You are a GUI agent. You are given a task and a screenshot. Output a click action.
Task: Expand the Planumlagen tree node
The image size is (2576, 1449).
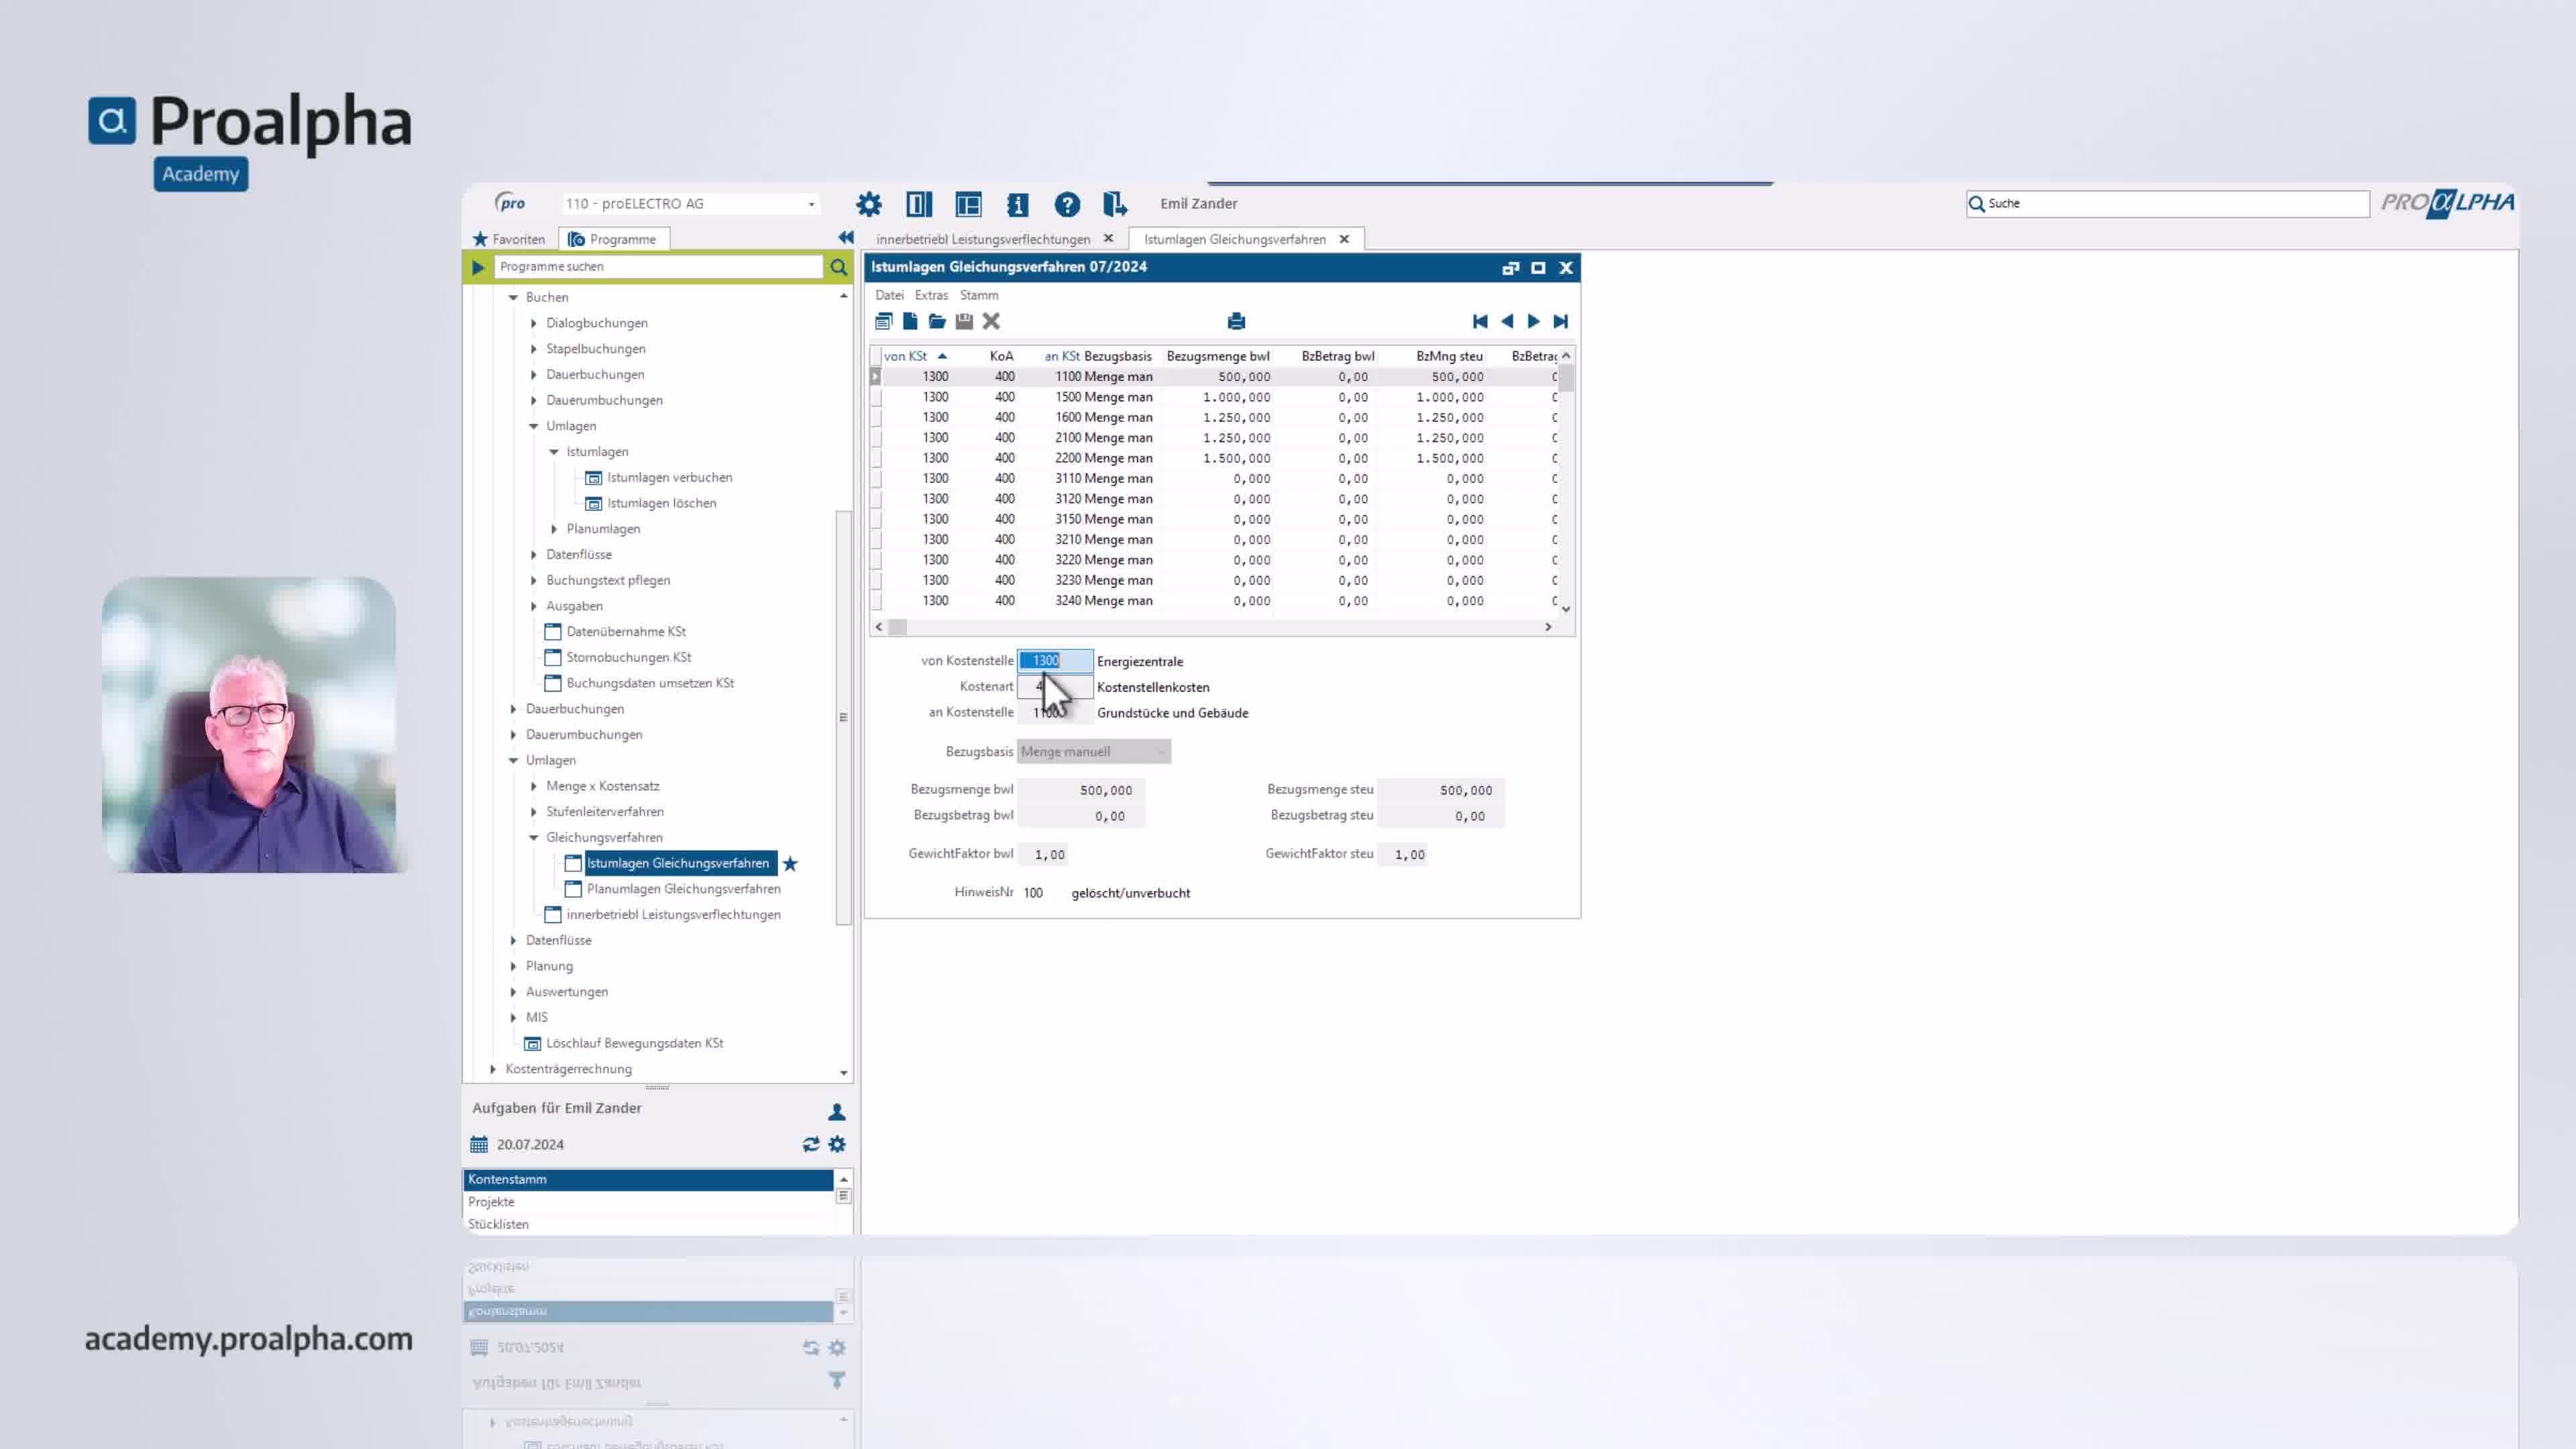tap(554, 529)
